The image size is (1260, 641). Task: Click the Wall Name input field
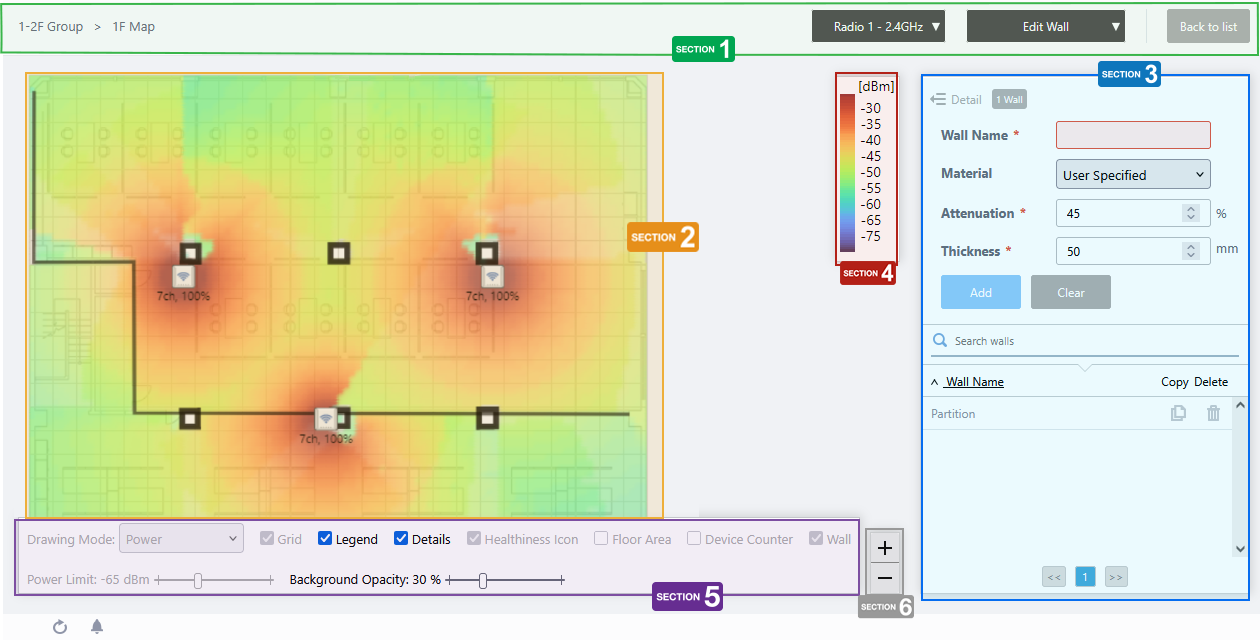point(1133,135)
